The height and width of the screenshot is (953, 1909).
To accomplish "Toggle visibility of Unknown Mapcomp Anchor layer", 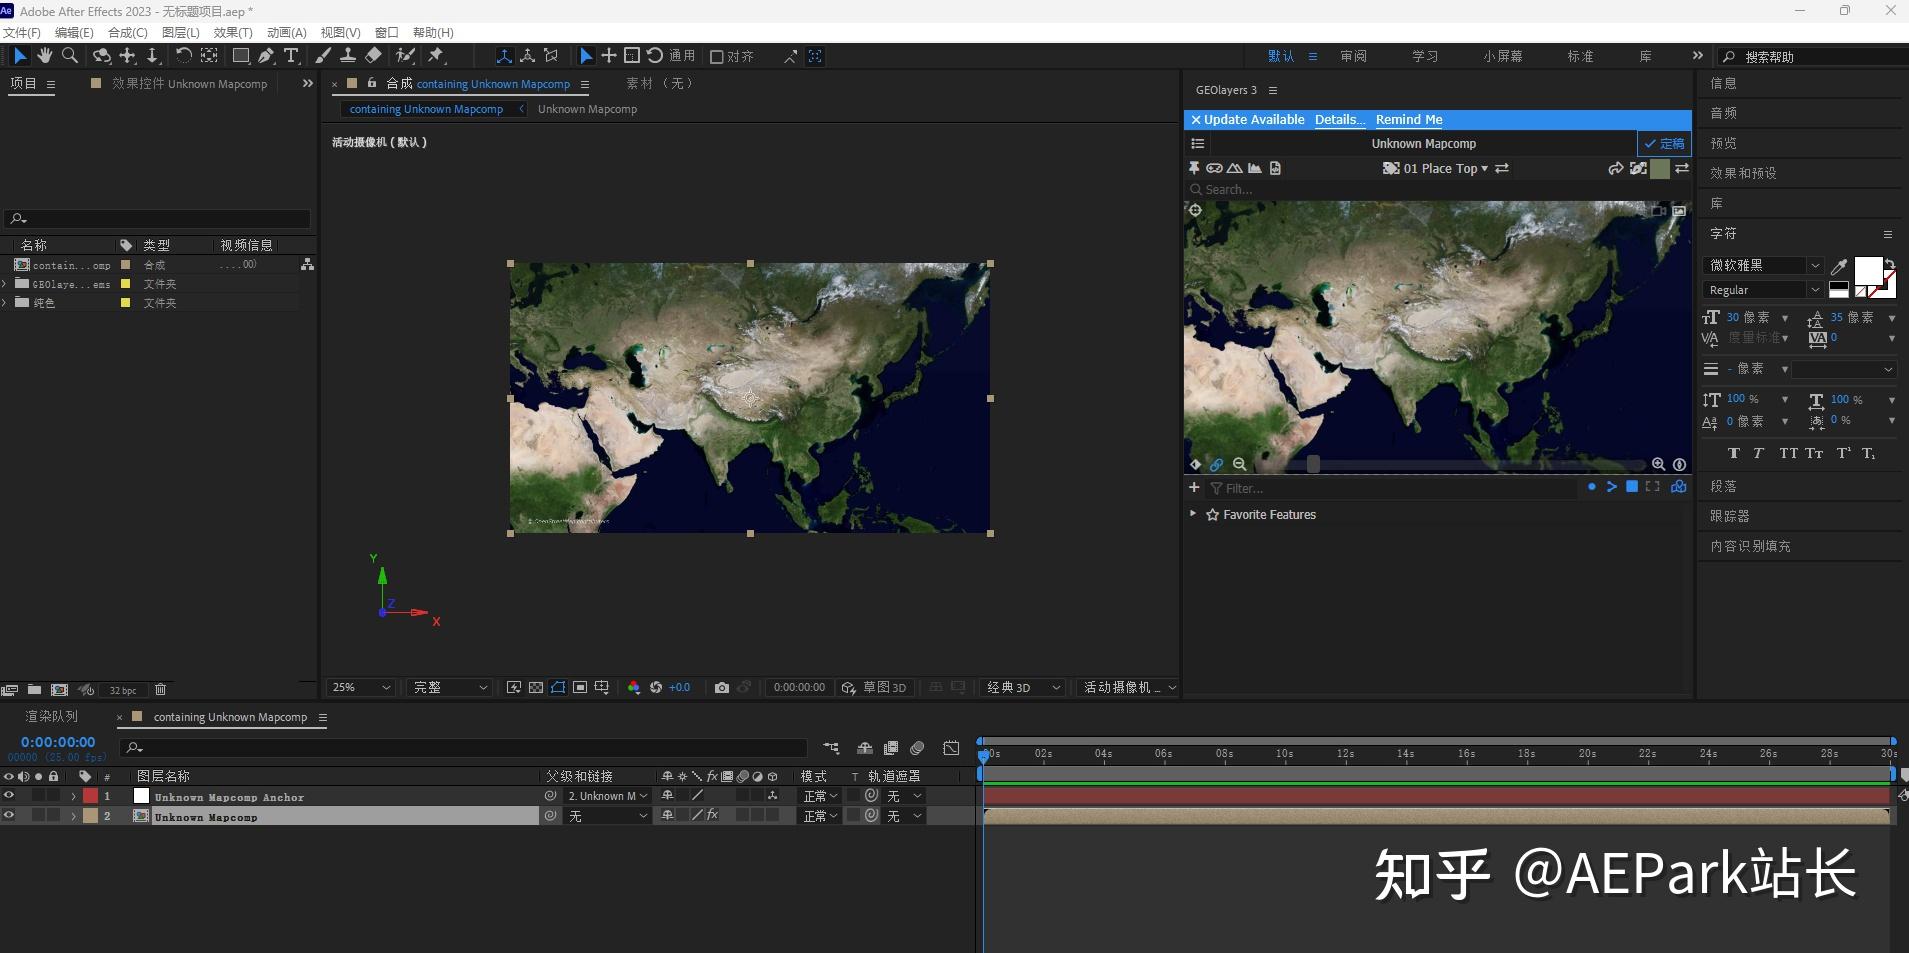I will pos(8,796).
